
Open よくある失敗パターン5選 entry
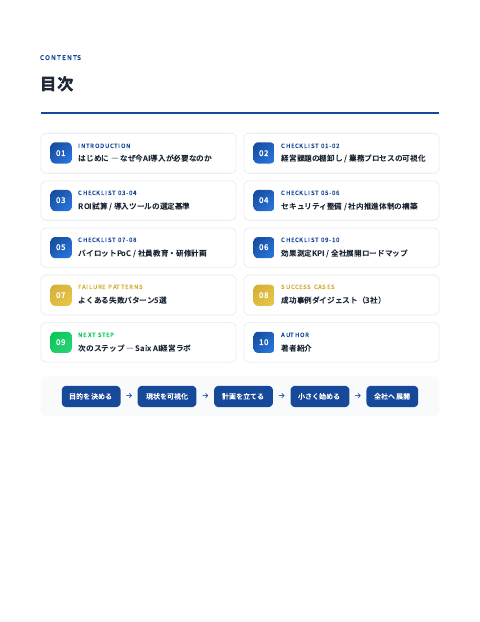tap(138, 295)
